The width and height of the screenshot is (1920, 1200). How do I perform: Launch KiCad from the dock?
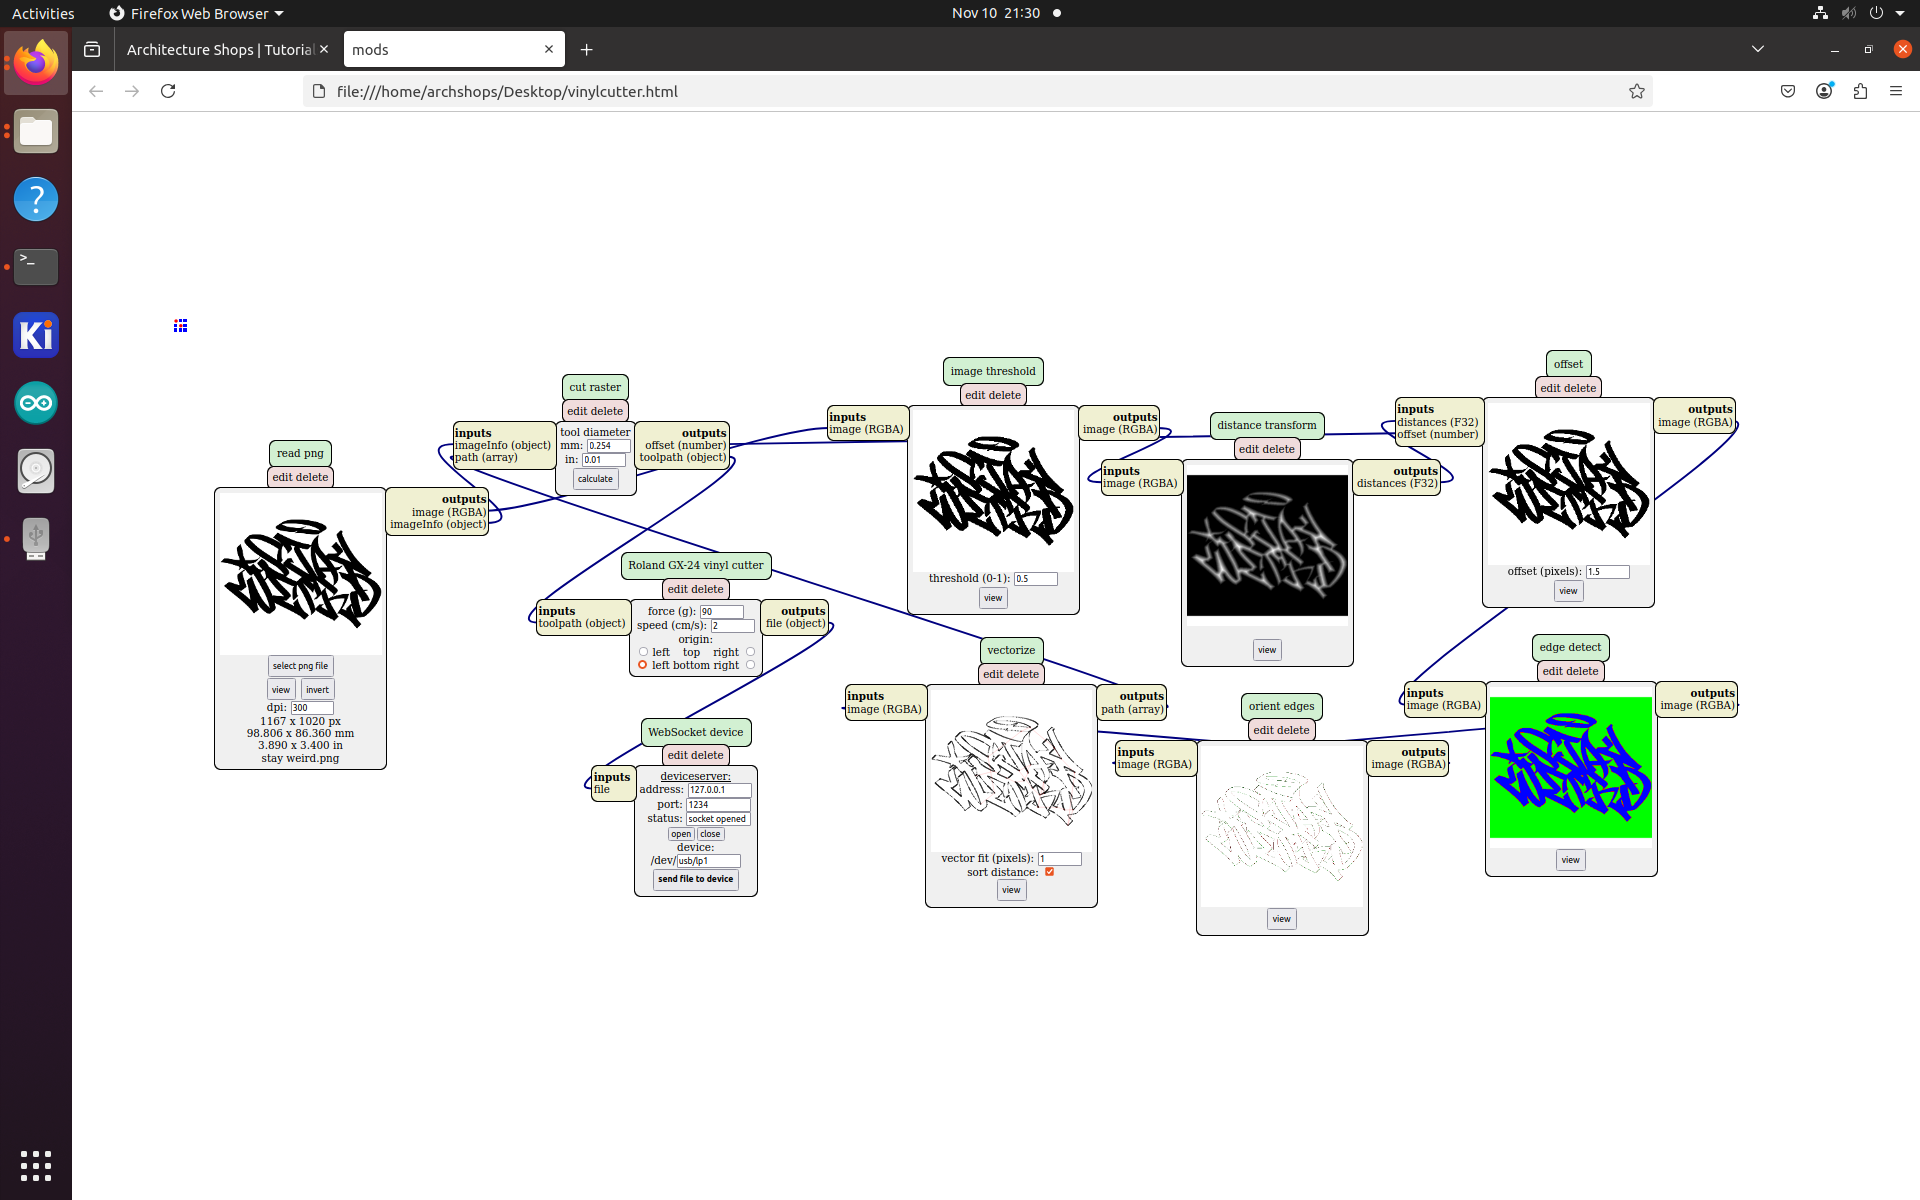click(36, 335)
